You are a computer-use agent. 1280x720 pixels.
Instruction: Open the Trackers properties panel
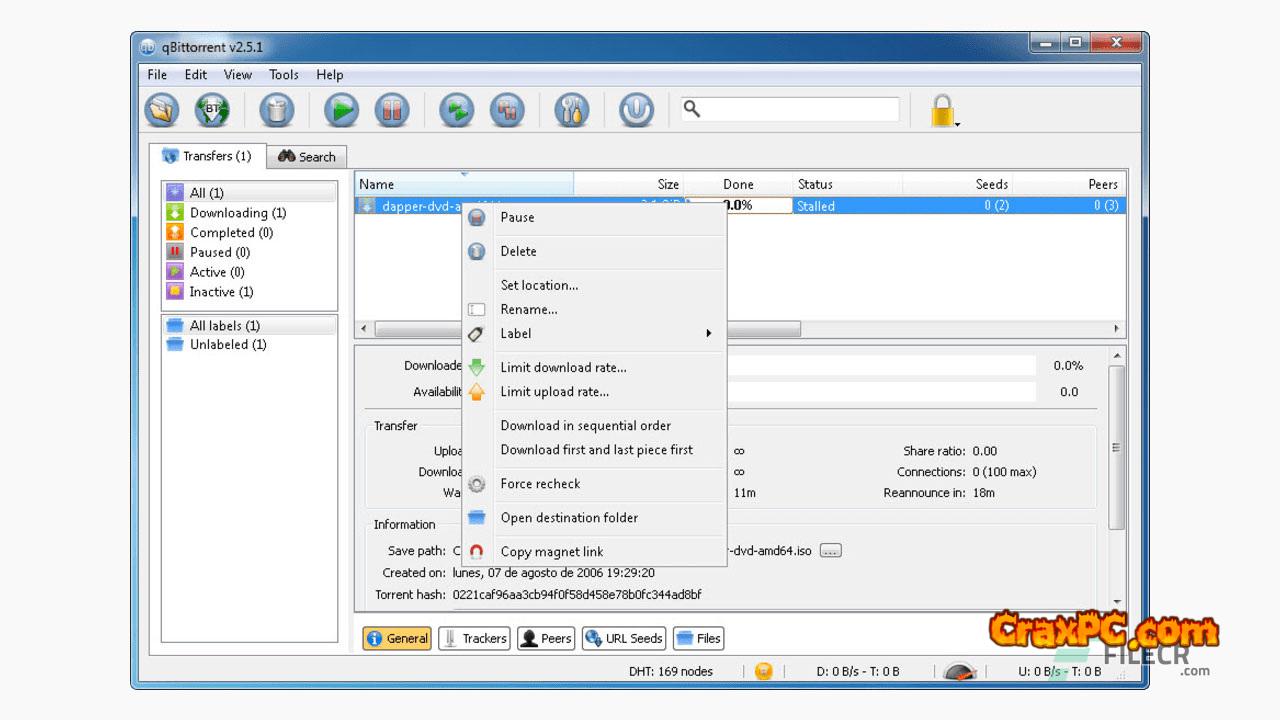475,639
